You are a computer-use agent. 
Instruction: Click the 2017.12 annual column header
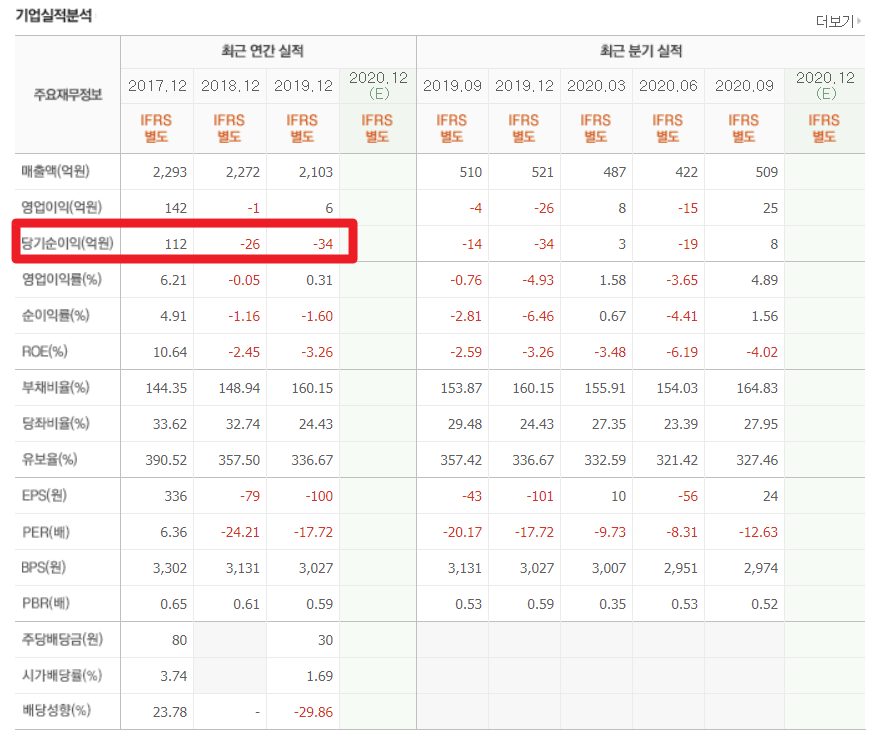point(157,86)
